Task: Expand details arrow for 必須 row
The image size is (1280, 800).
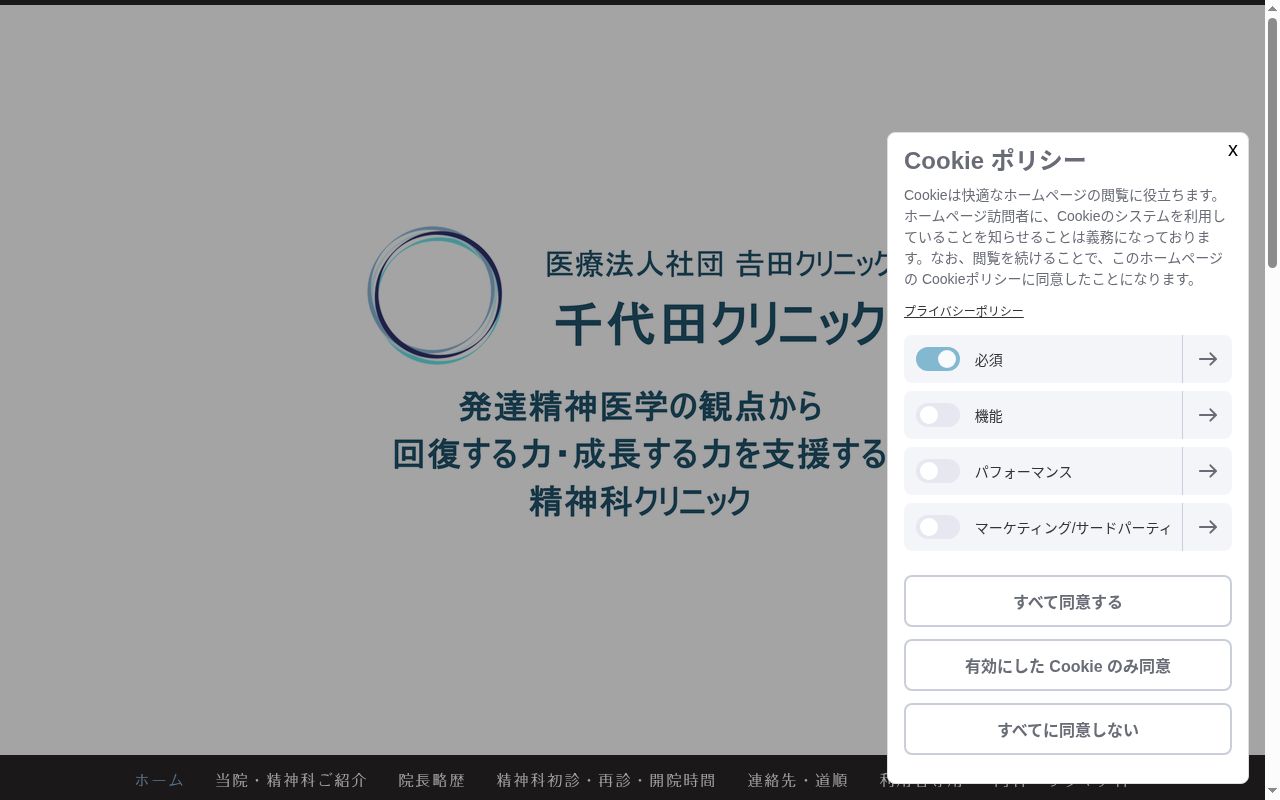Action: (1207, 359)
